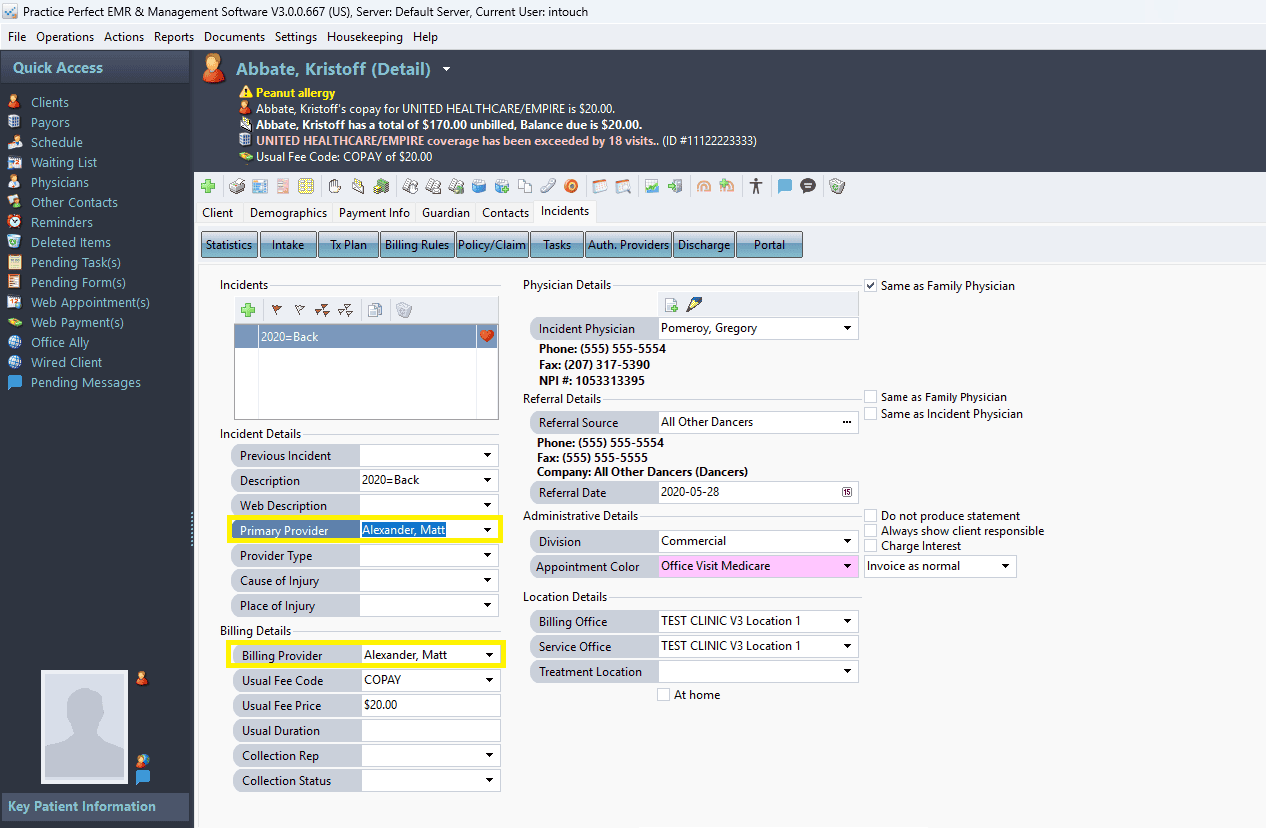This screenshot has height=828, width=1266.
Task: Click the add physician icon under Physician Details
Action: 671,304
